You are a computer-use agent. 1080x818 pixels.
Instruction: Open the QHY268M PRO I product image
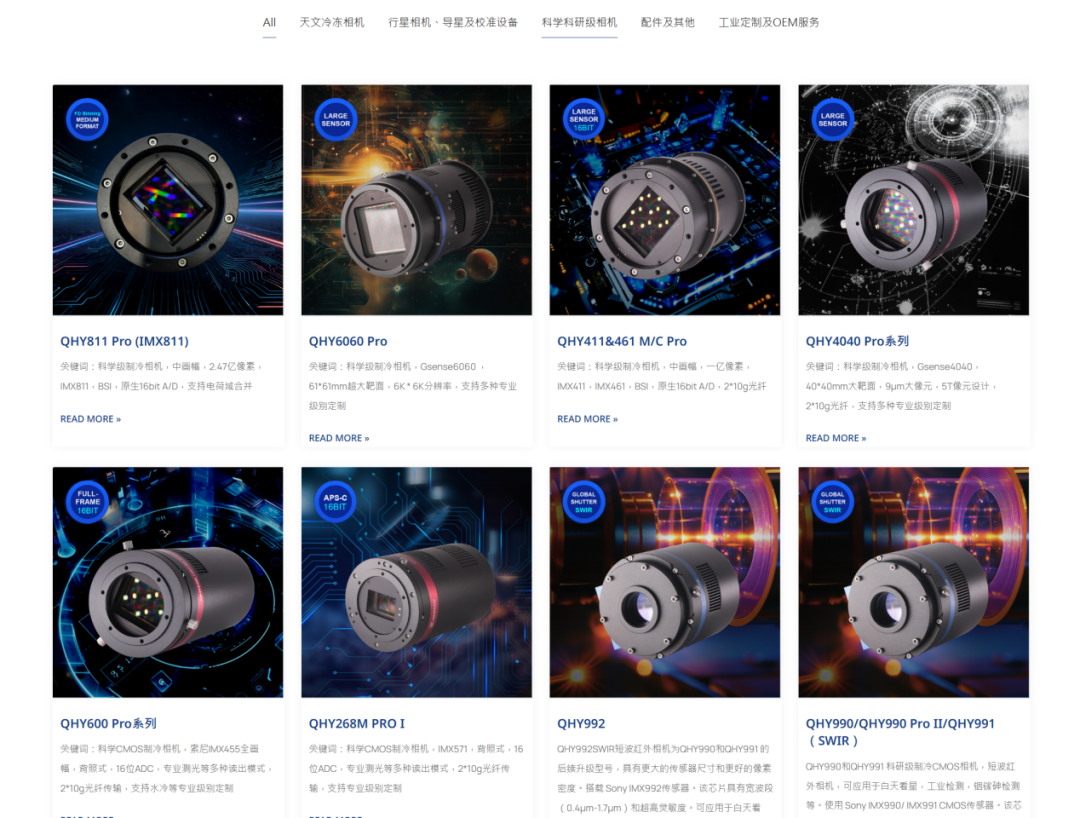[x=417, y=583]
